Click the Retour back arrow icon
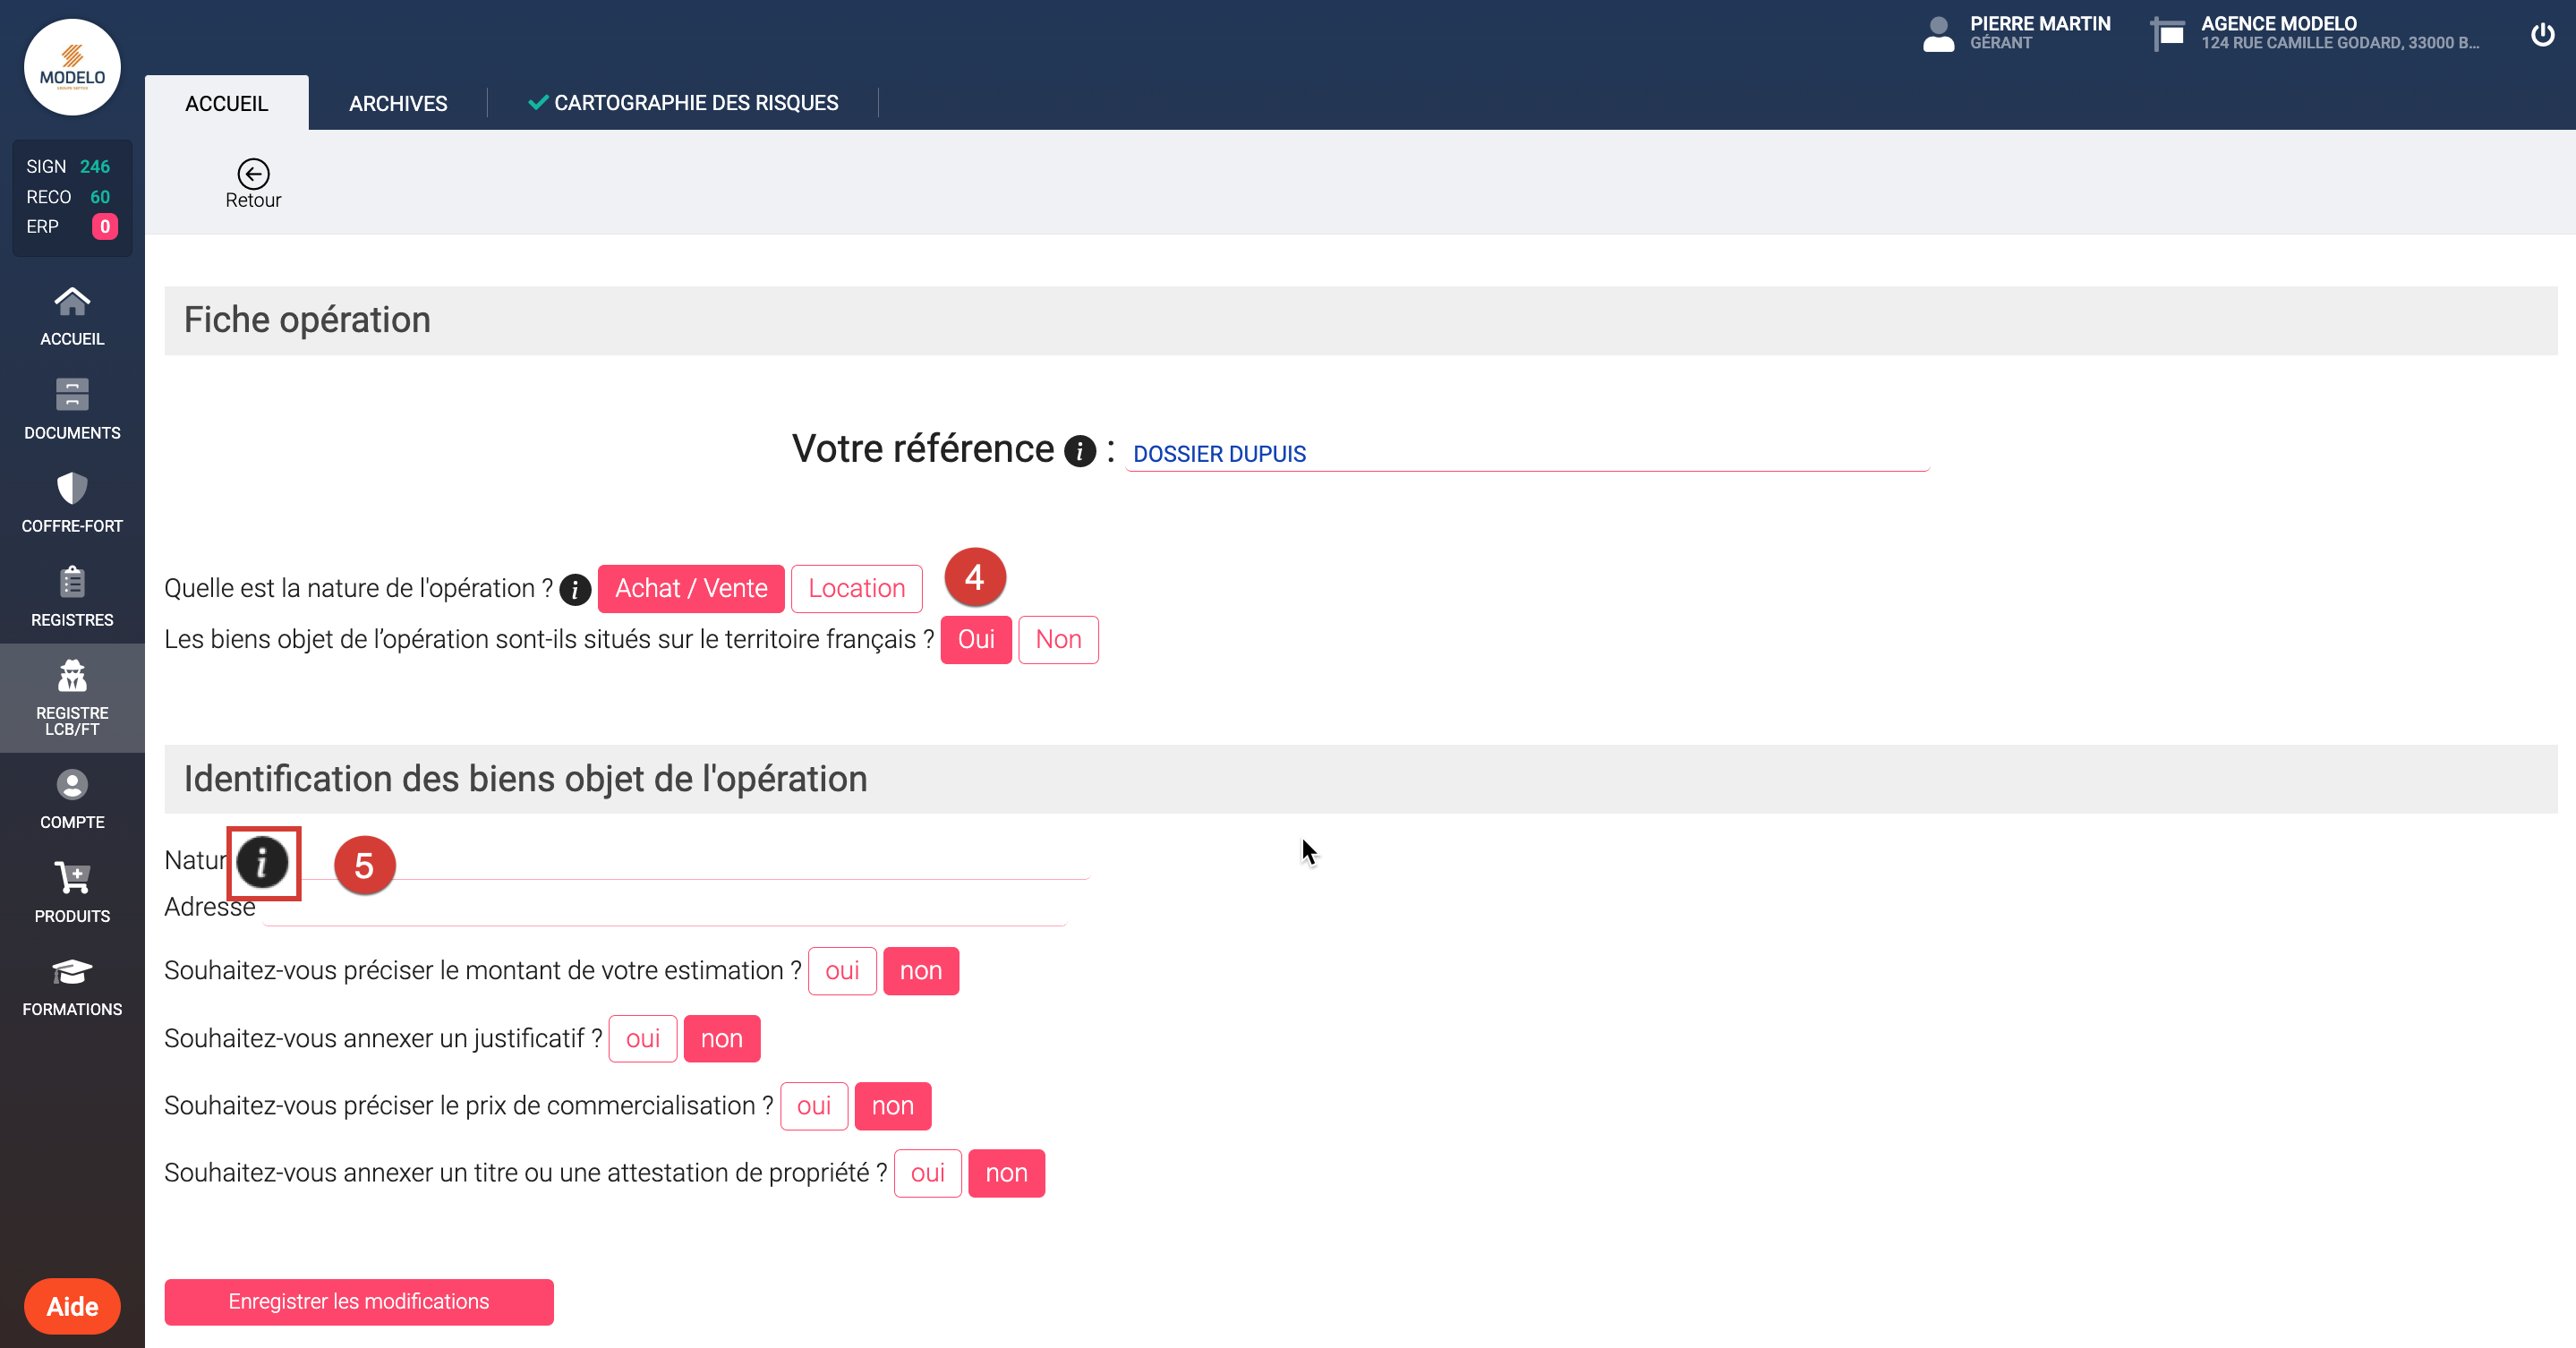This screenshot has height=1348, width=2576. point(253,174)
